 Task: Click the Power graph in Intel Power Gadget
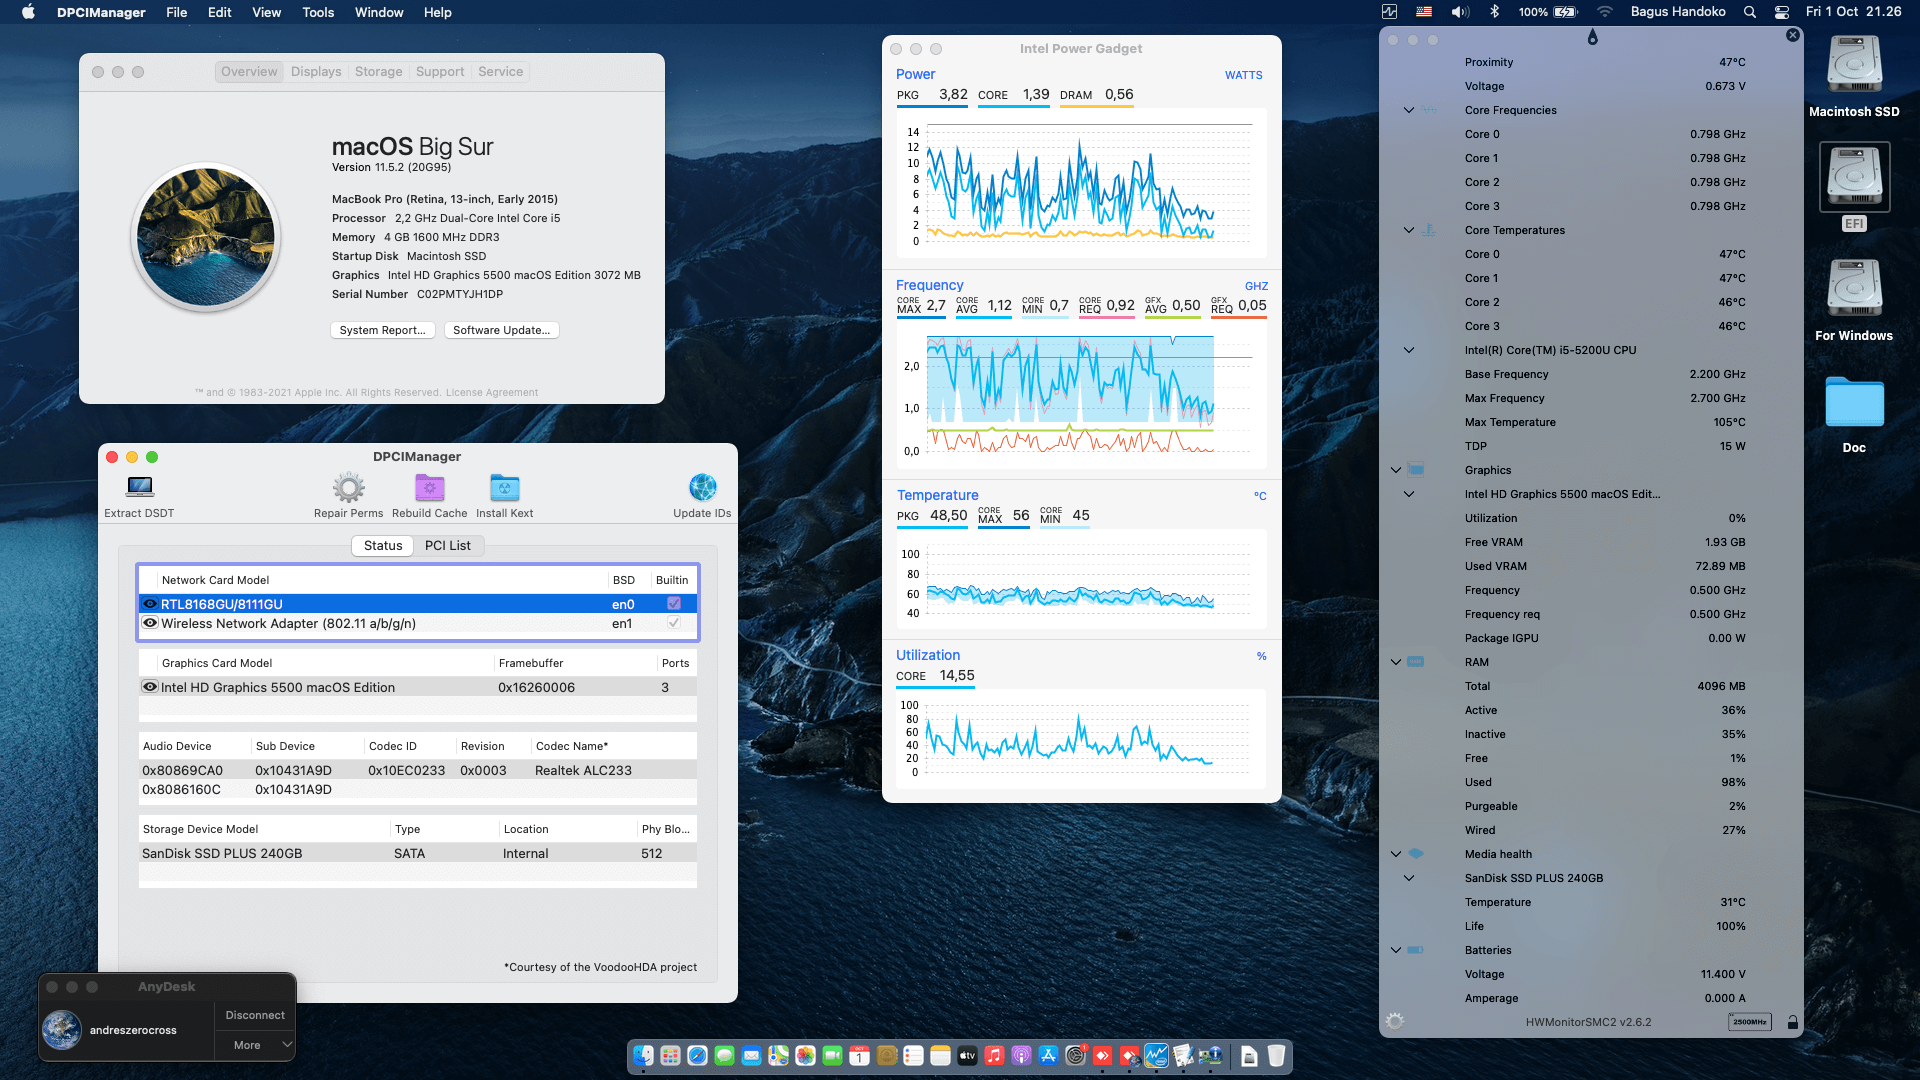(x=1081, y=184)
